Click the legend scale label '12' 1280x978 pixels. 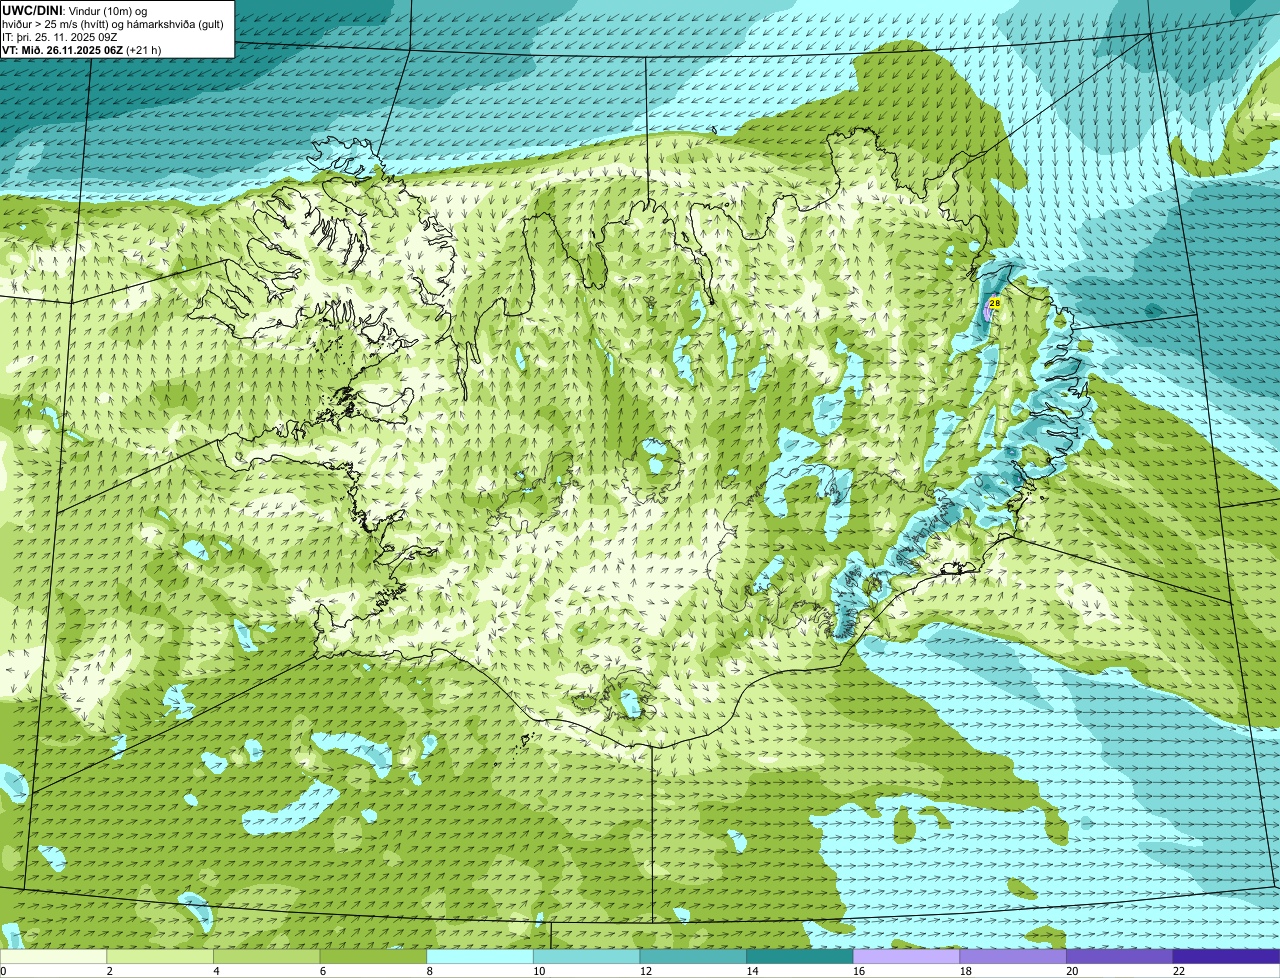click(x=646, y=971)
